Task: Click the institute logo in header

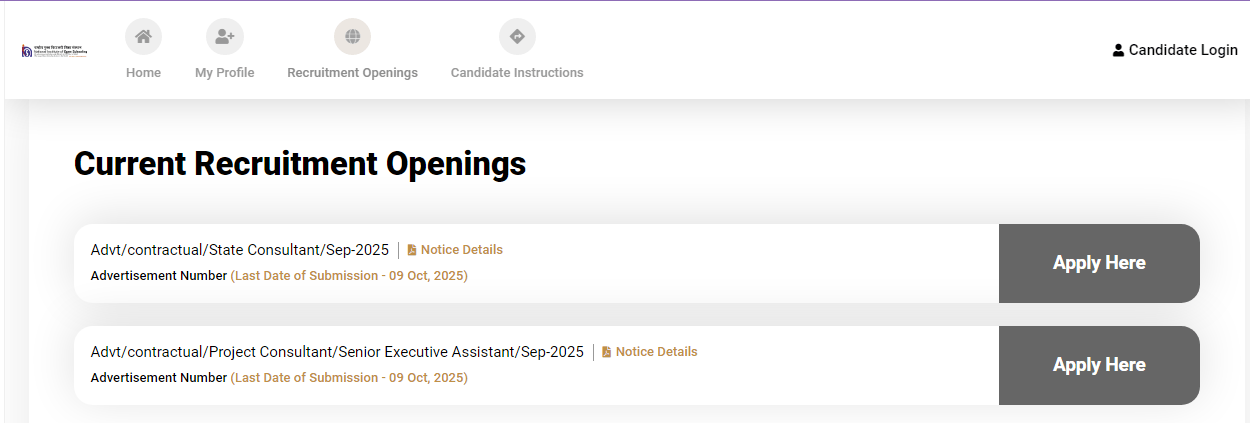Action: (x=55, y=50)
